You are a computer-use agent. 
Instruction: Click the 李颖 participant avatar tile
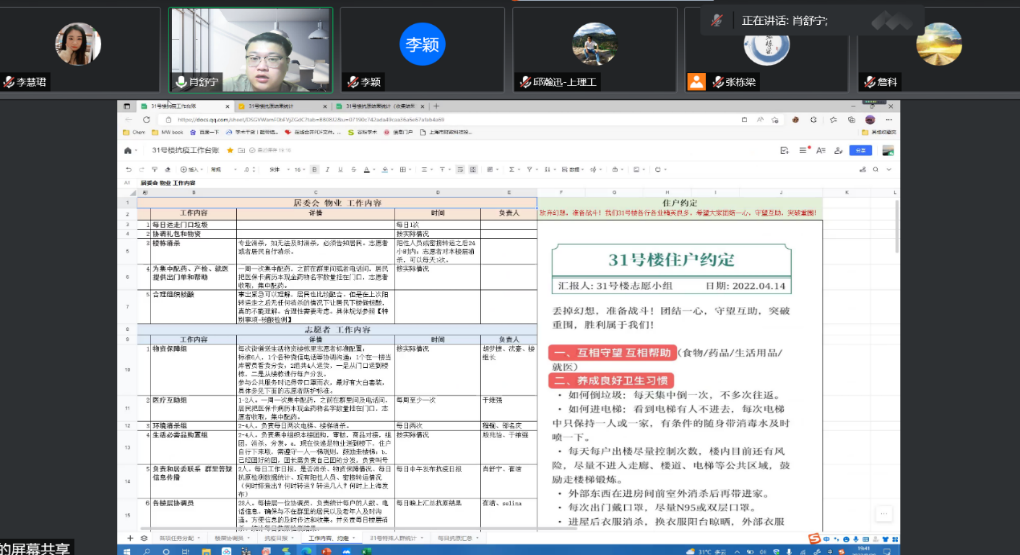click(422, 49)
